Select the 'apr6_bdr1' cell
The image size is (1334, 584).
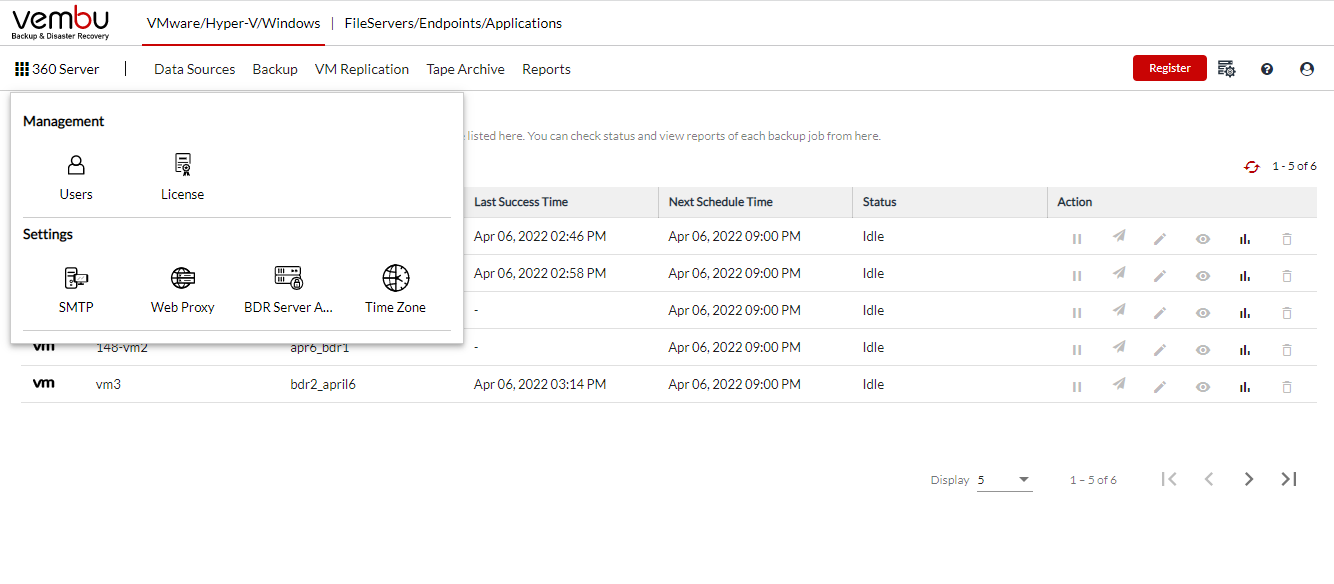click(320, 347)
